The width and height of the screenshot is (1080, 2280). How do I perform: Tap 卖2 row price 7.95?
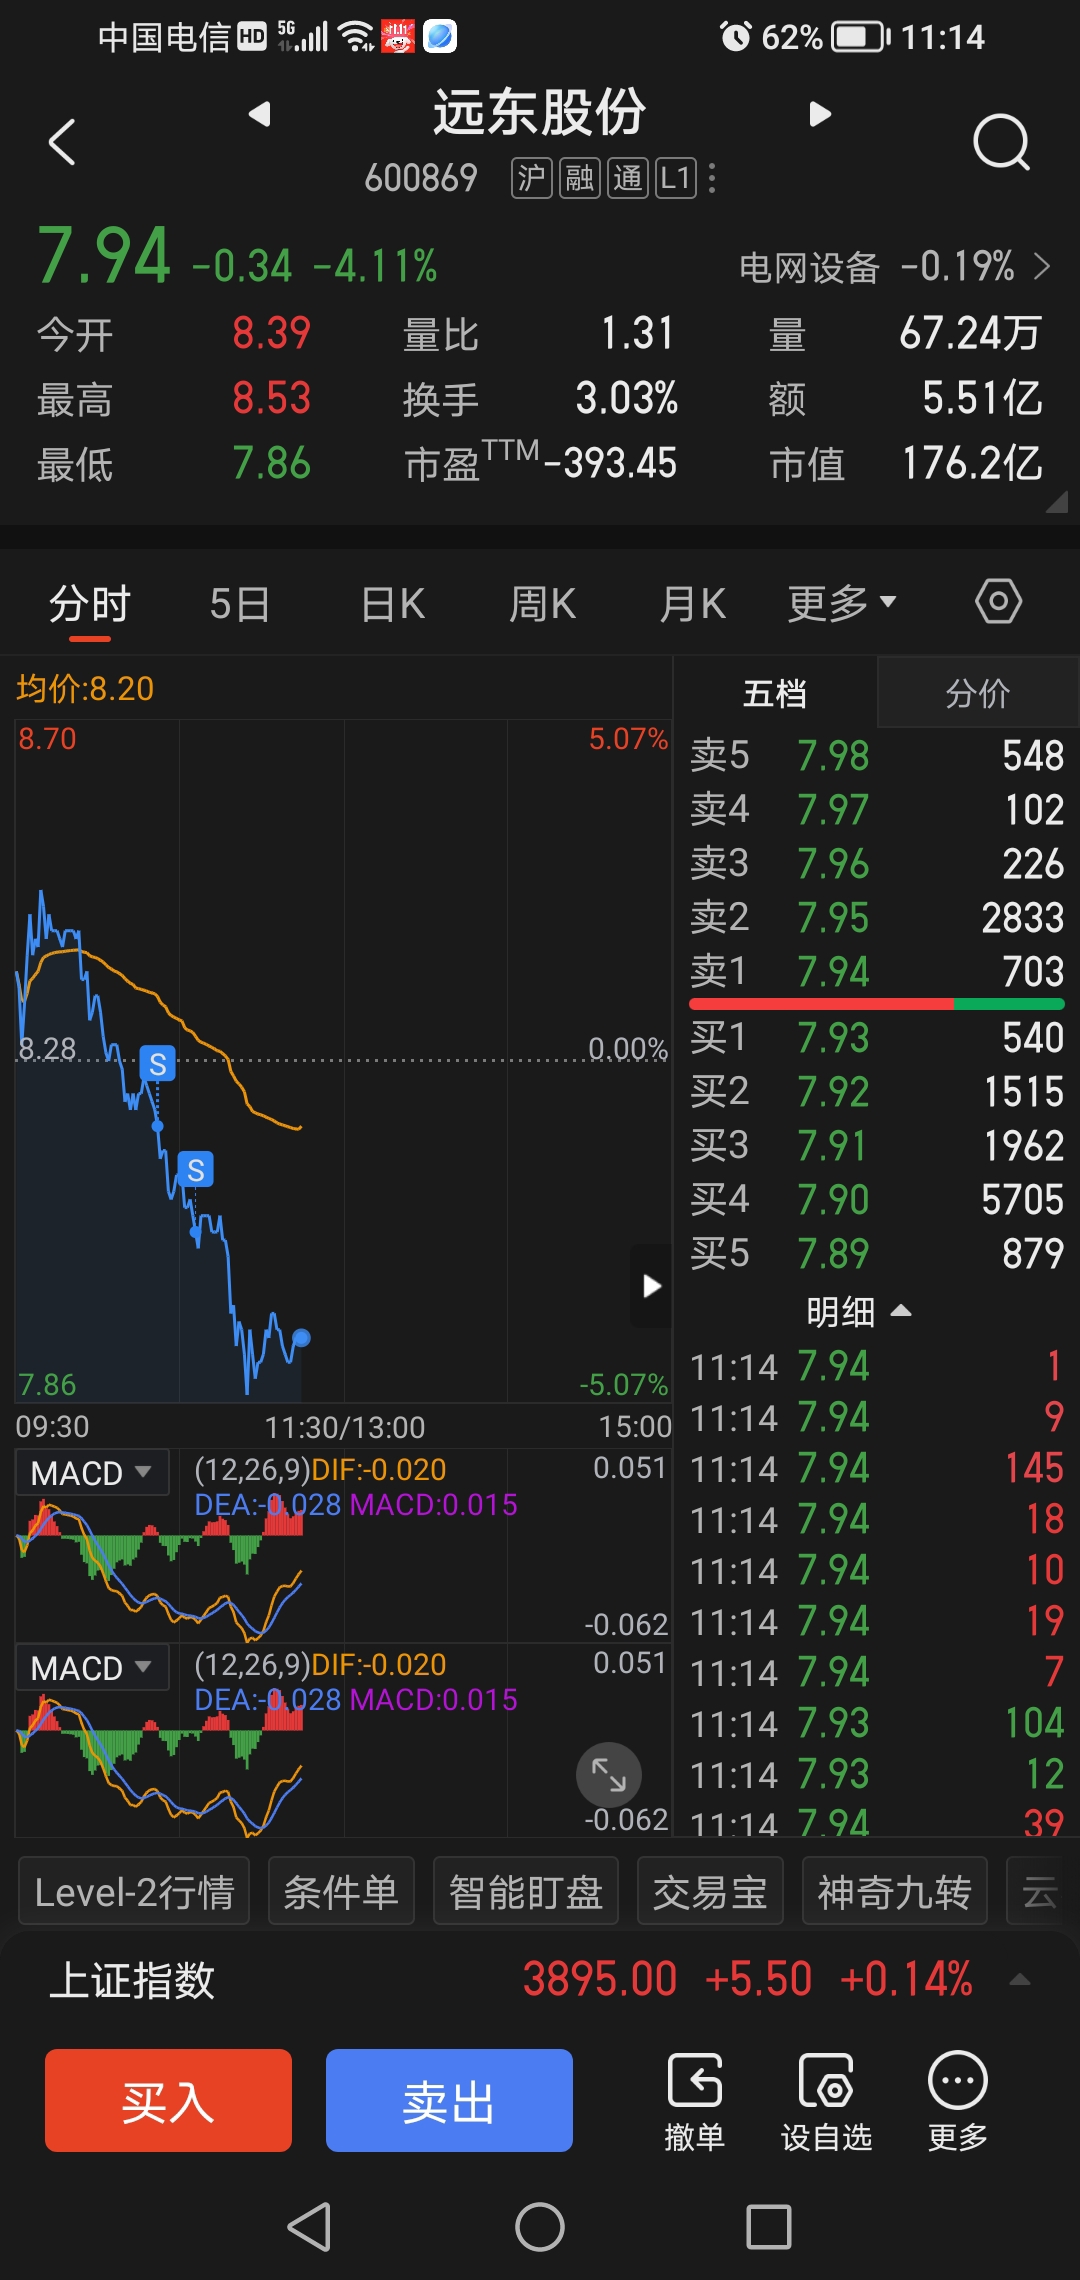[833, 918]
